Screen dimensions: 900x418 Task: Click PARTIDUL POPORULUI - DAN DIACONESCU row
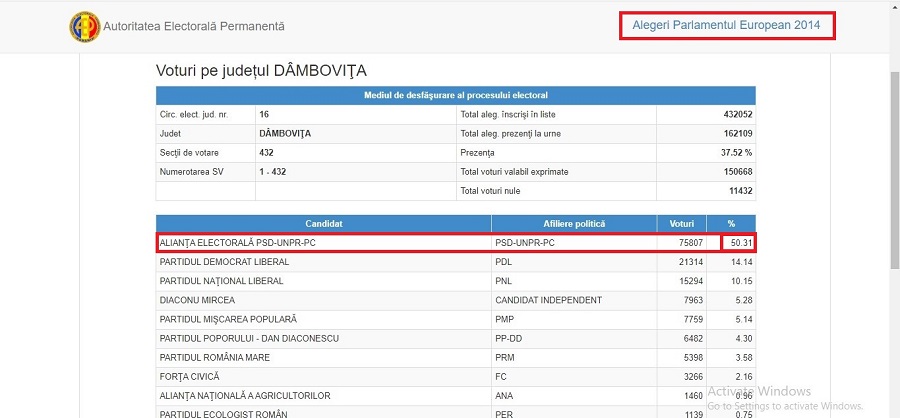[x=456, y=339]
